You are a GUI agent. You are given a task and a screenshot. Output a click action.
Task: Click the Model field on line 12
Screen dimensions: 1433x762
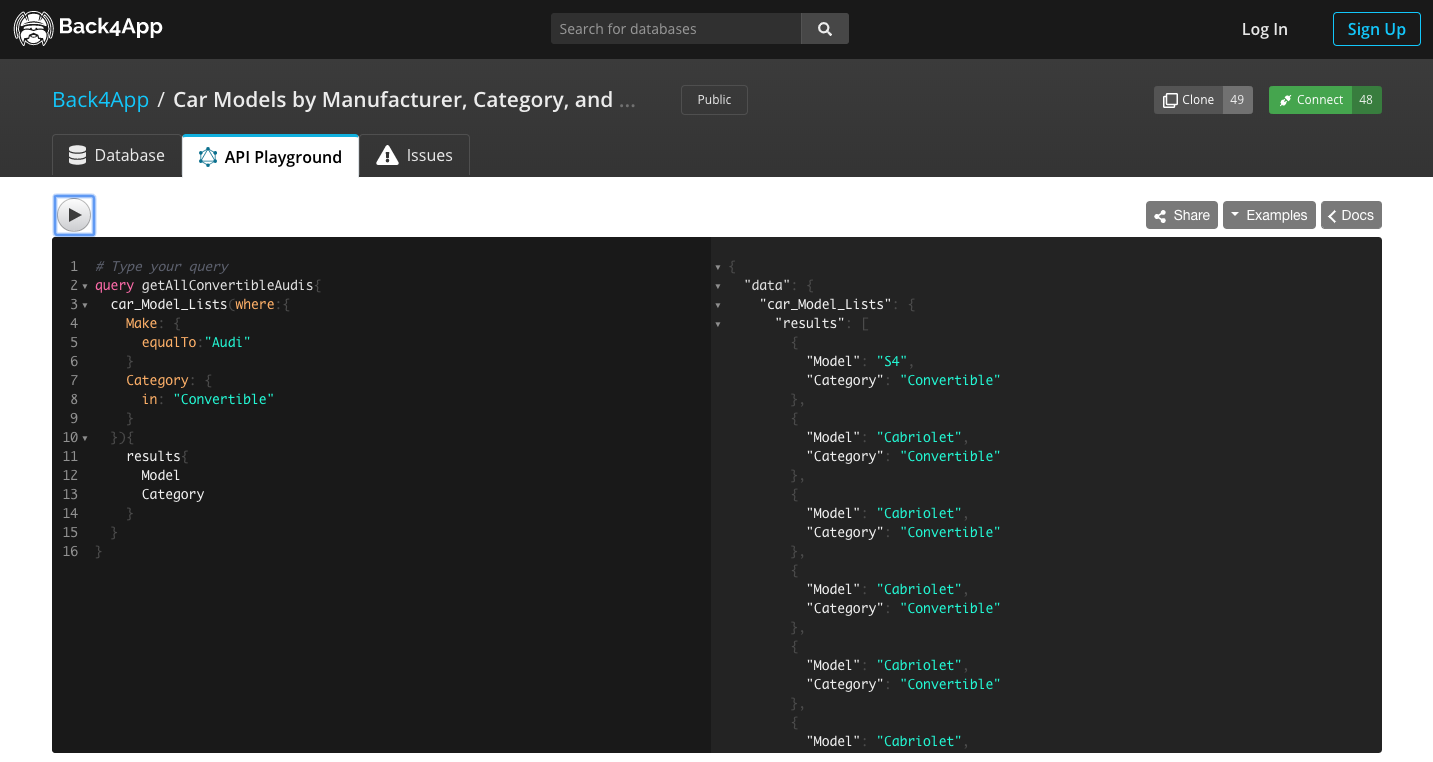(161, 475)
